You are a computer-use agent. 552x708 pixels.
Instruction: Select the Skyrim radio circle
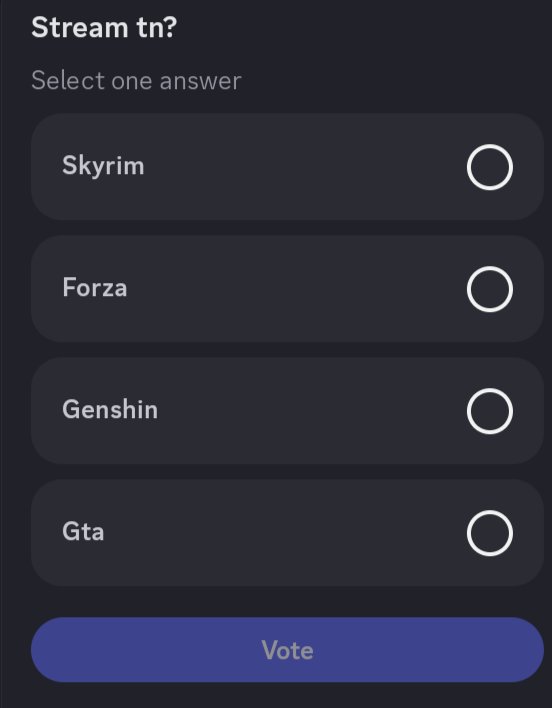point(490,167)
